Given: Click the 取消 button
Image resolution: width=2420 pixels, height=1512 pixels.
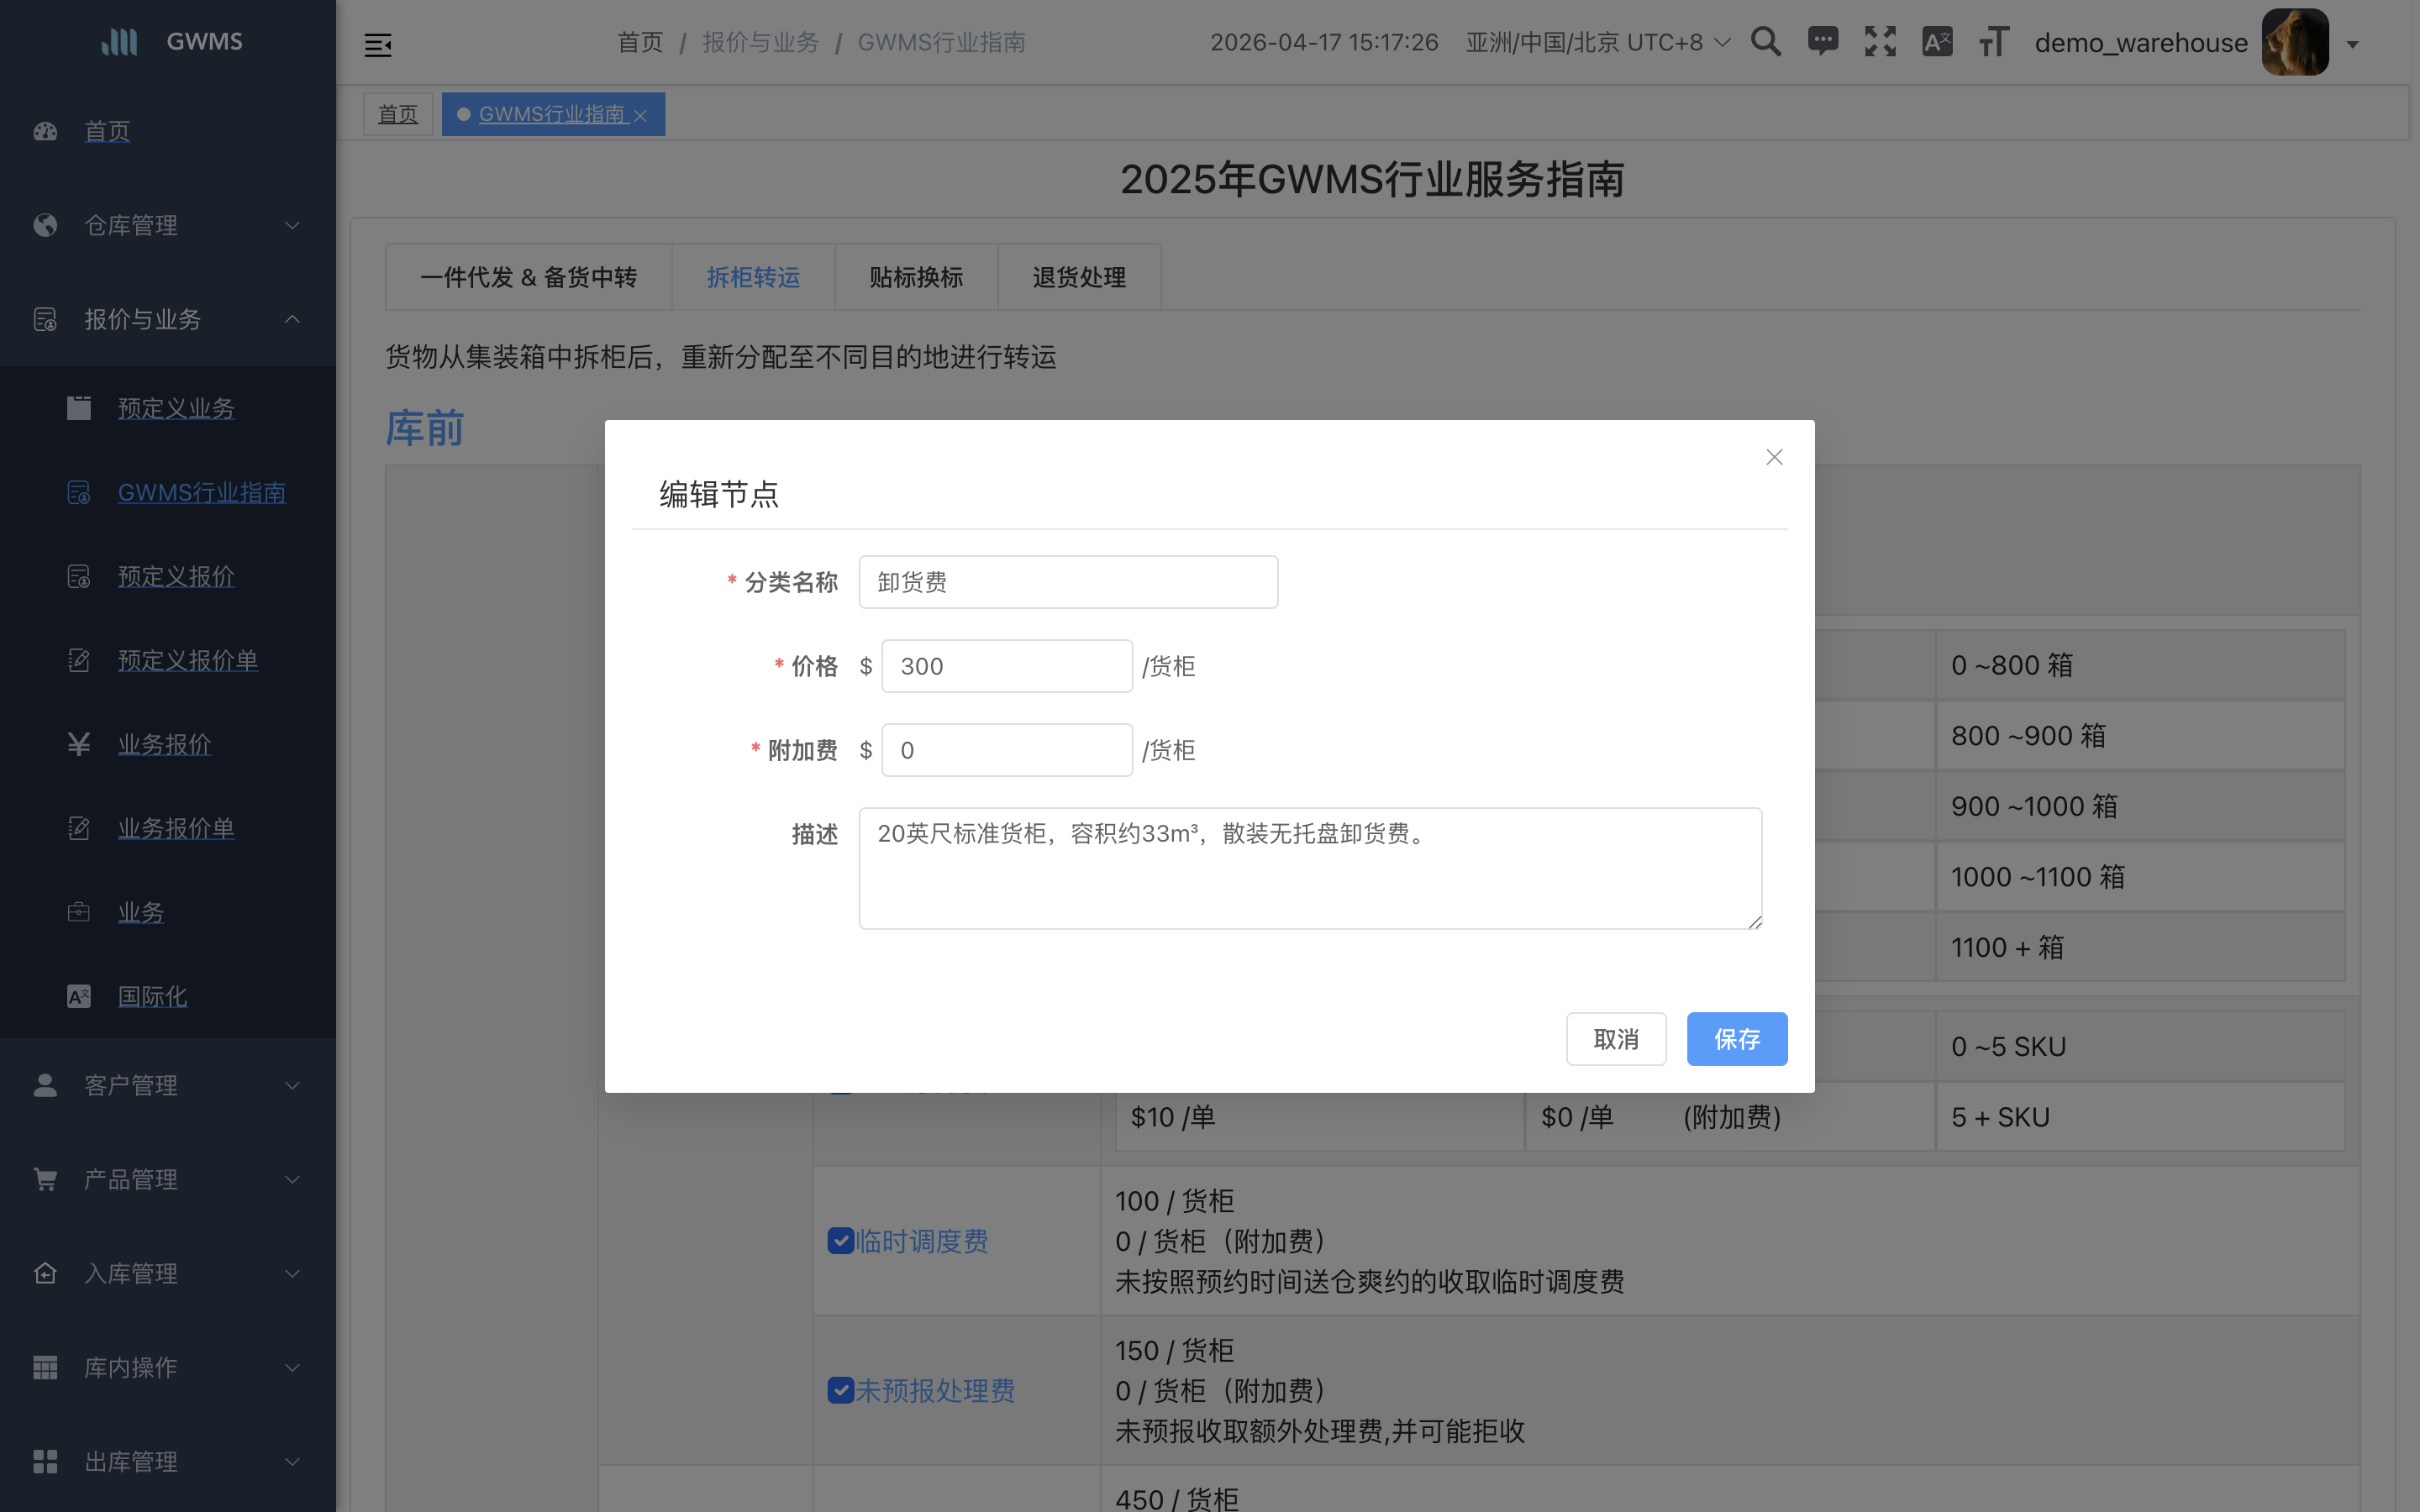Looking at the screenshot, I should pyautogui.click(x=1616, y=1039).
